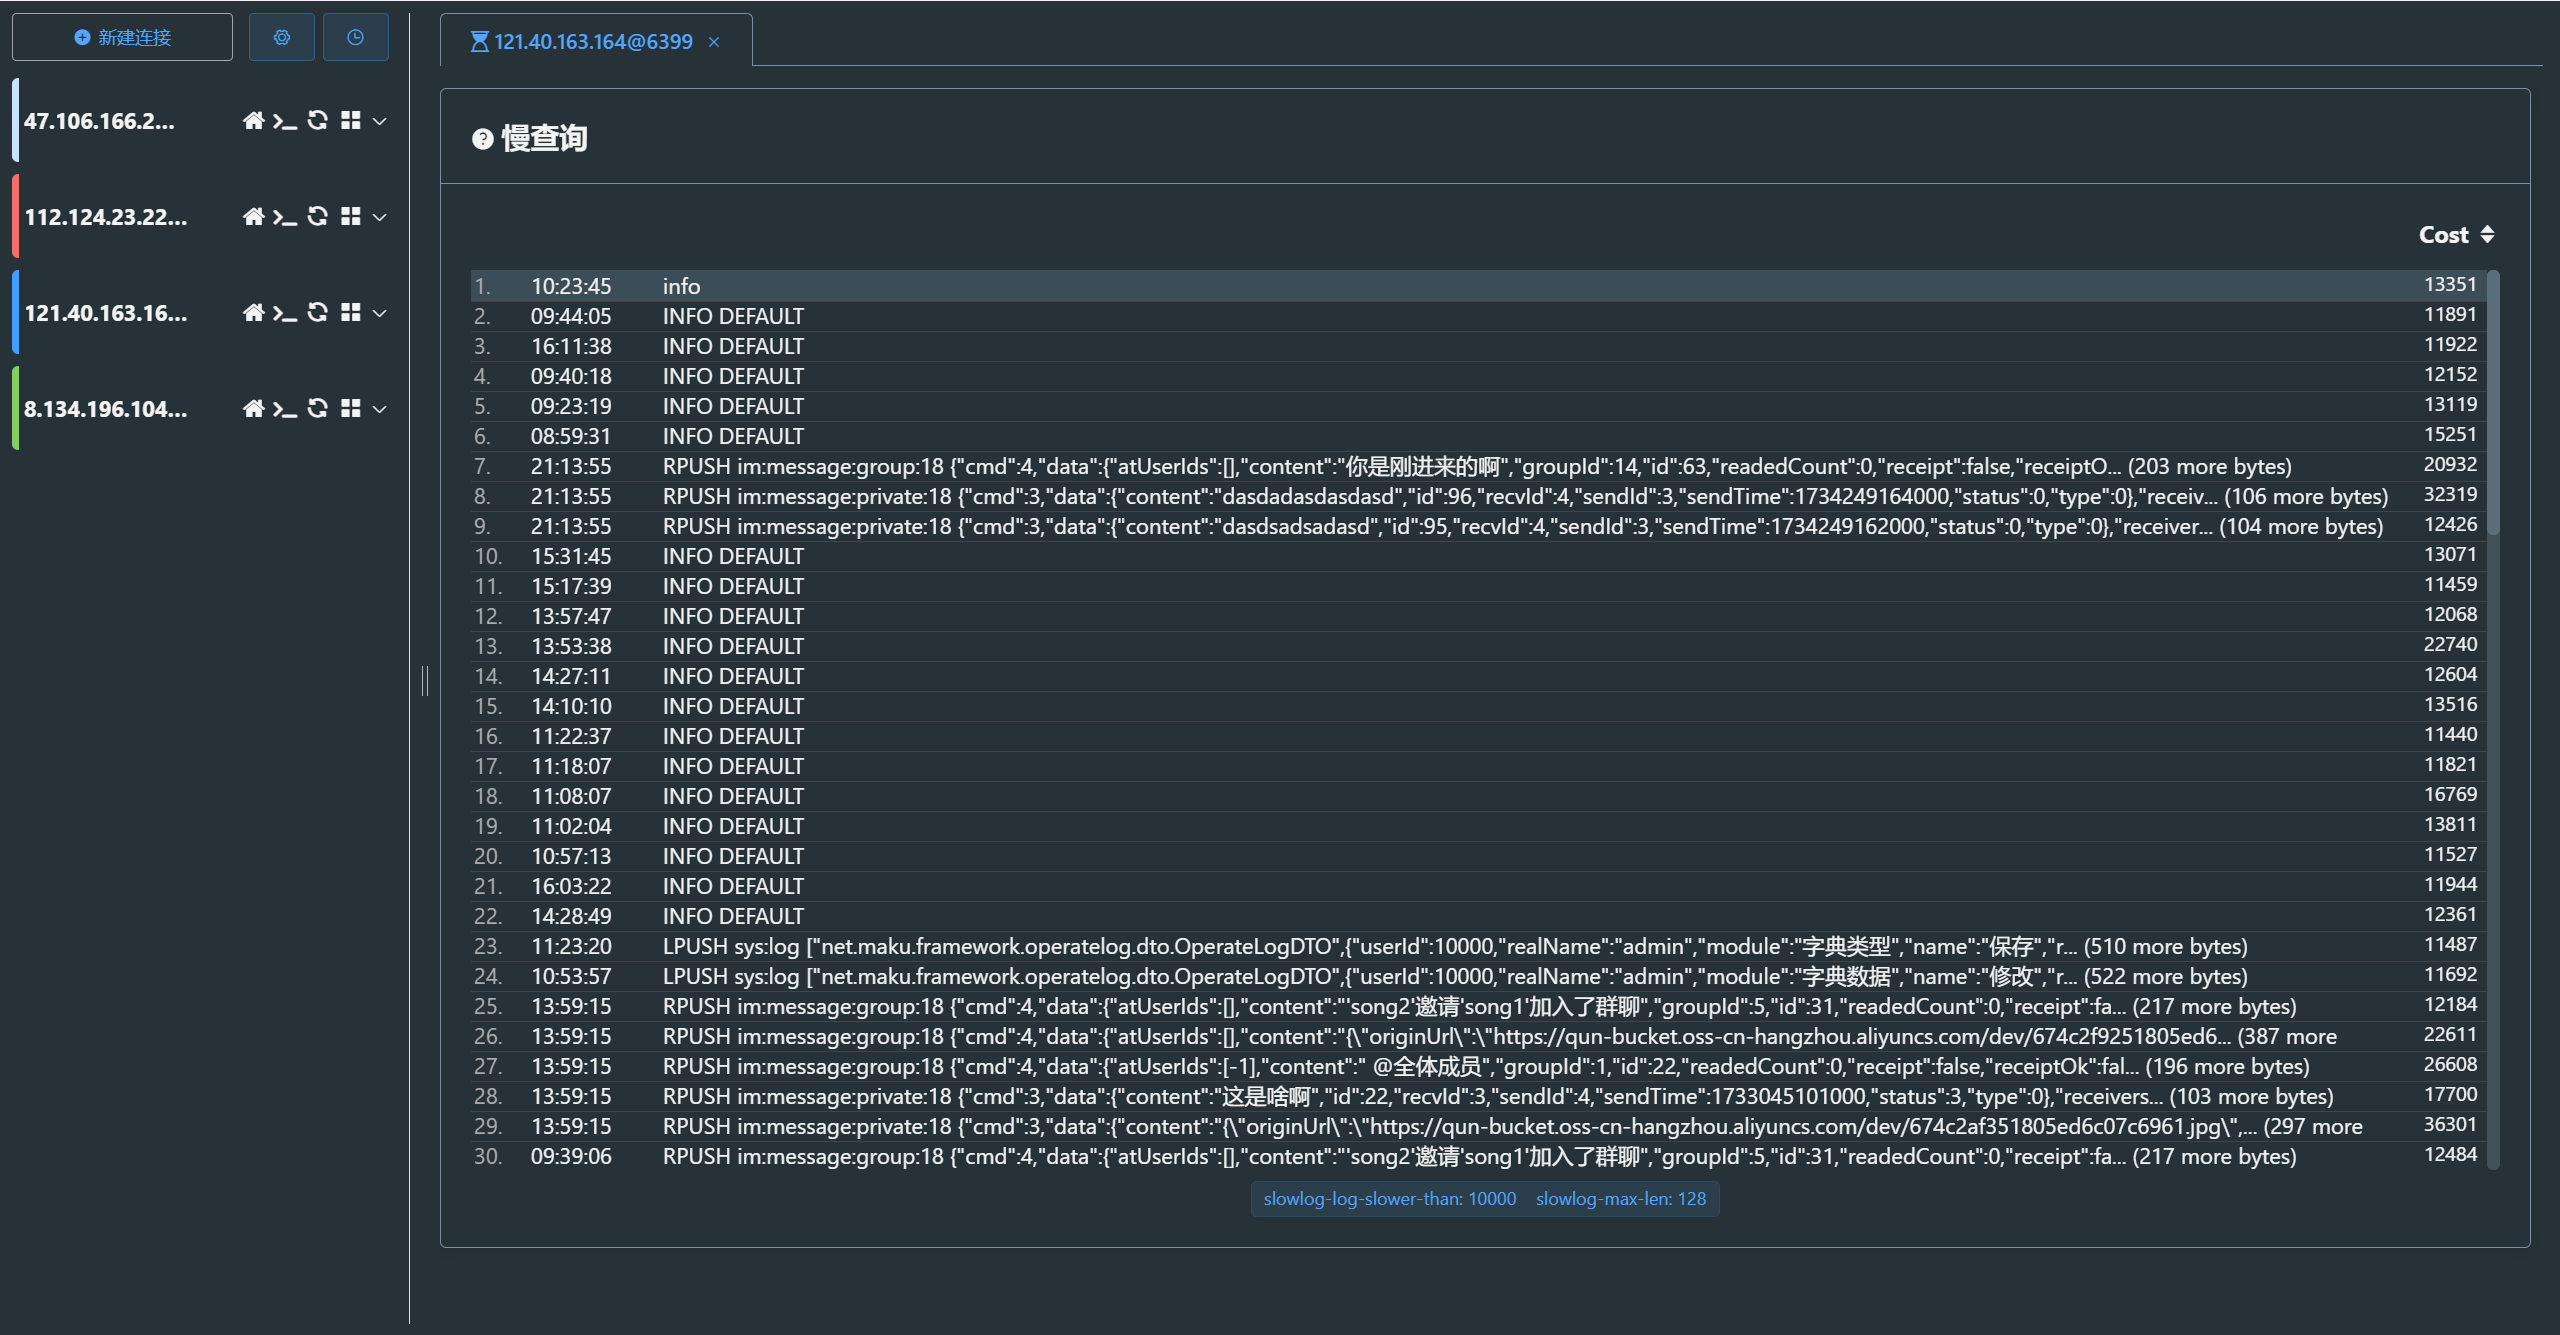
Task: Click the slow query help question icon
Action: 483,139
